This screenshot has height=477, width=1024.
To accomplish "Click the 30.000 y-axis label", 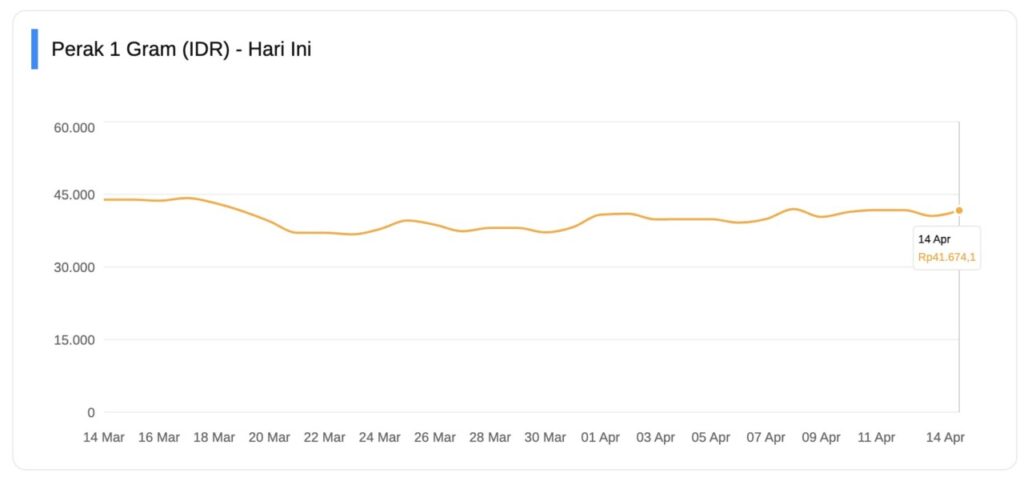I will pyautogui.click(x=73, y=267).
